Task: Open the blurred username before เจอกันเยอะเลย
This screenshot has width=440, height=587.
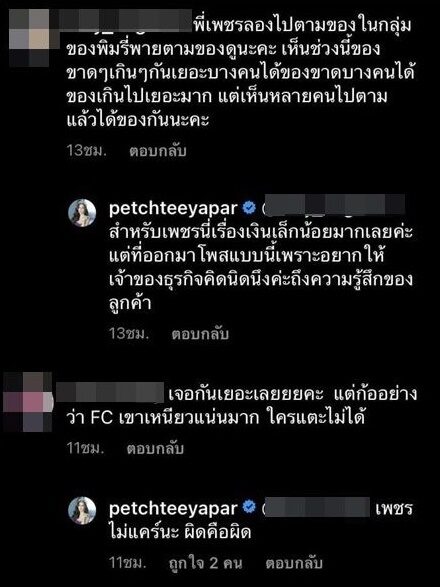Action: point(110,393)
